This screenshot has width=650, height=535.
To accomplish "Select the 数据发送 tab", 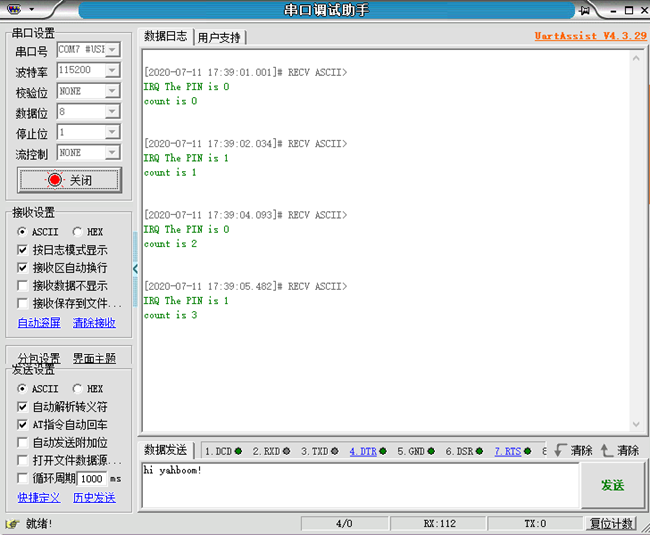I will (x=165, y=450).
